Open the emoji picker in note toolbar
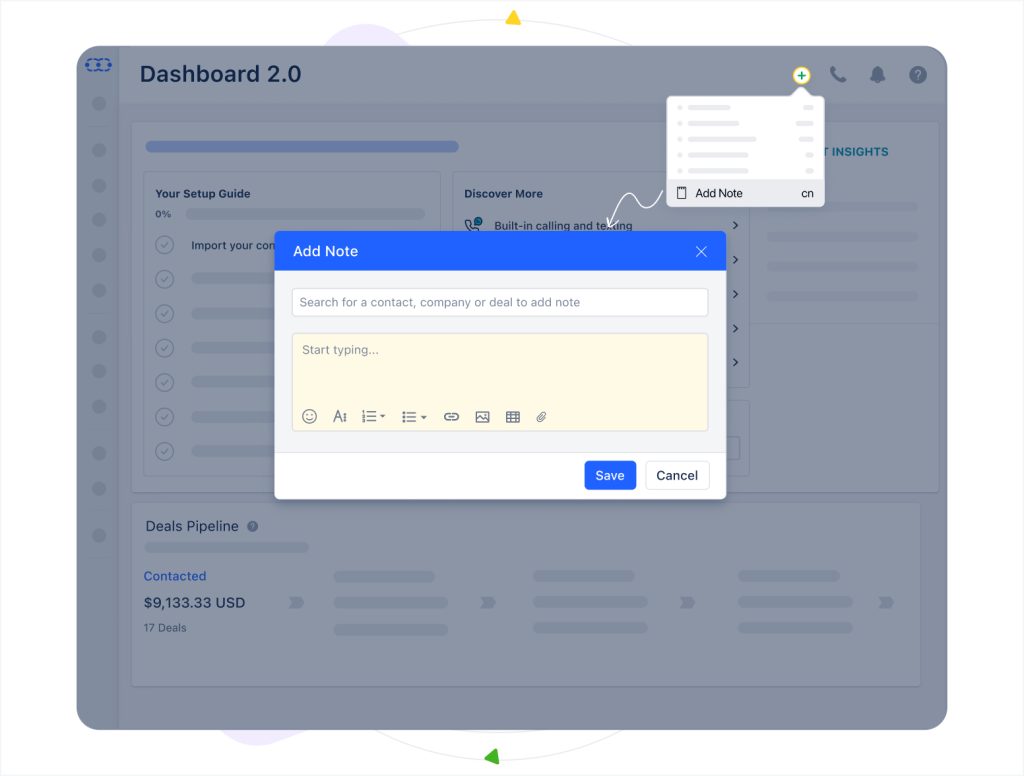The height and width of the screenshot is (776, 1024). (x=309, y=417)
